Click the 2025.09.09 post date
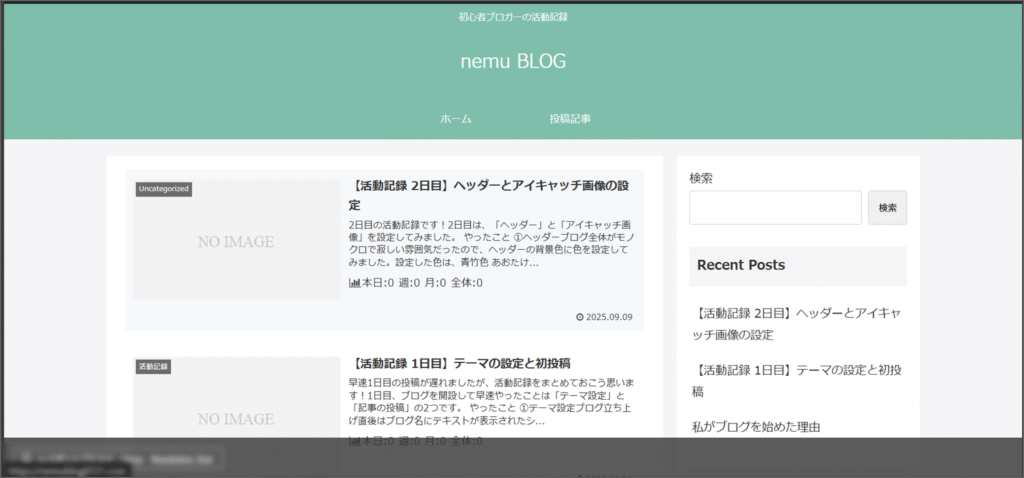This screenshot has height=478, width=1024. [611, 317]
